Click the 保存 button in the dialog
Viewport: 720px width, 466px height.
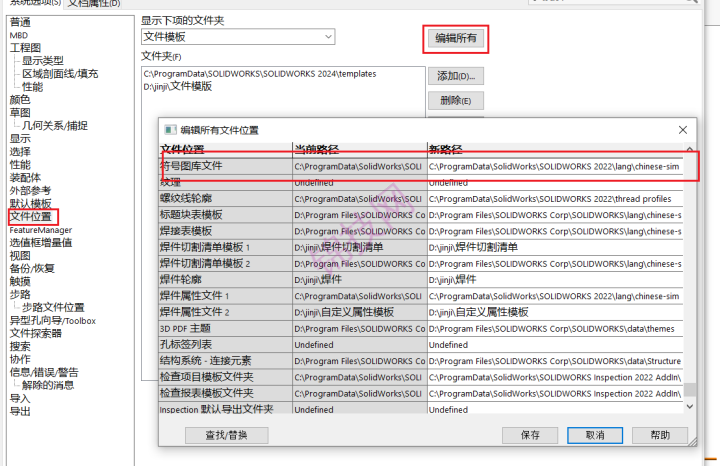[530, 435]
